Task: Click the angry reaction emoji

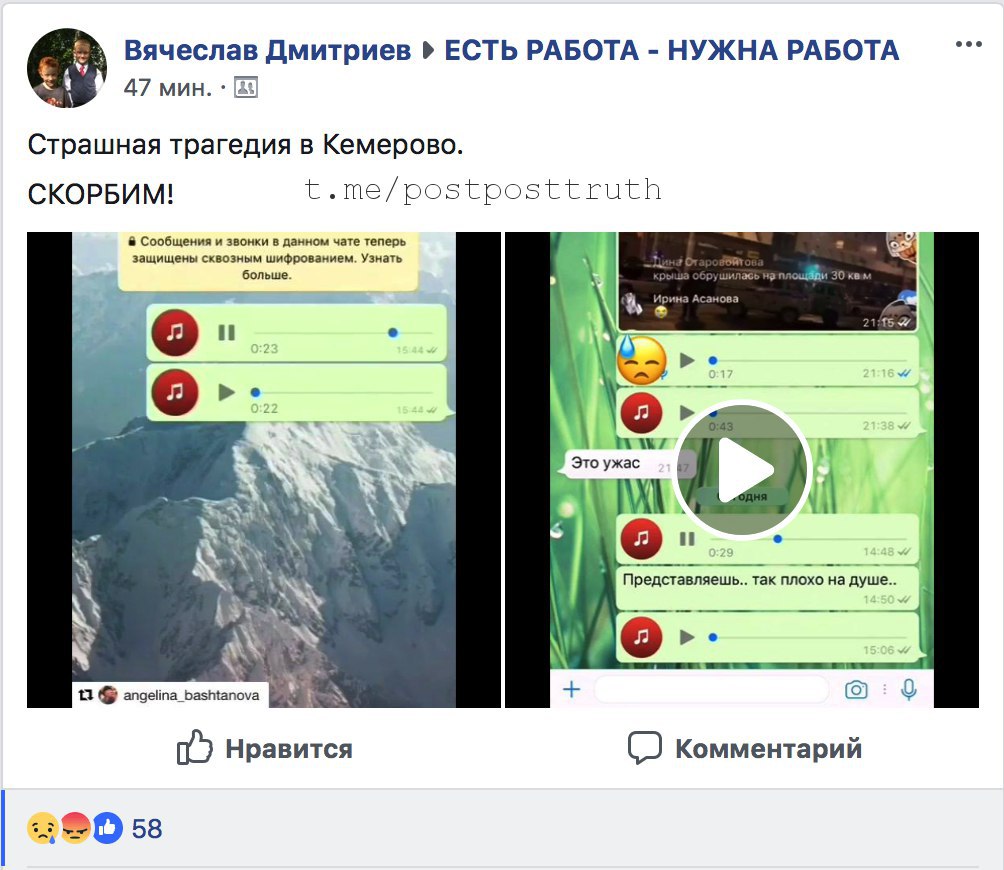Action: tap(75, 828)
